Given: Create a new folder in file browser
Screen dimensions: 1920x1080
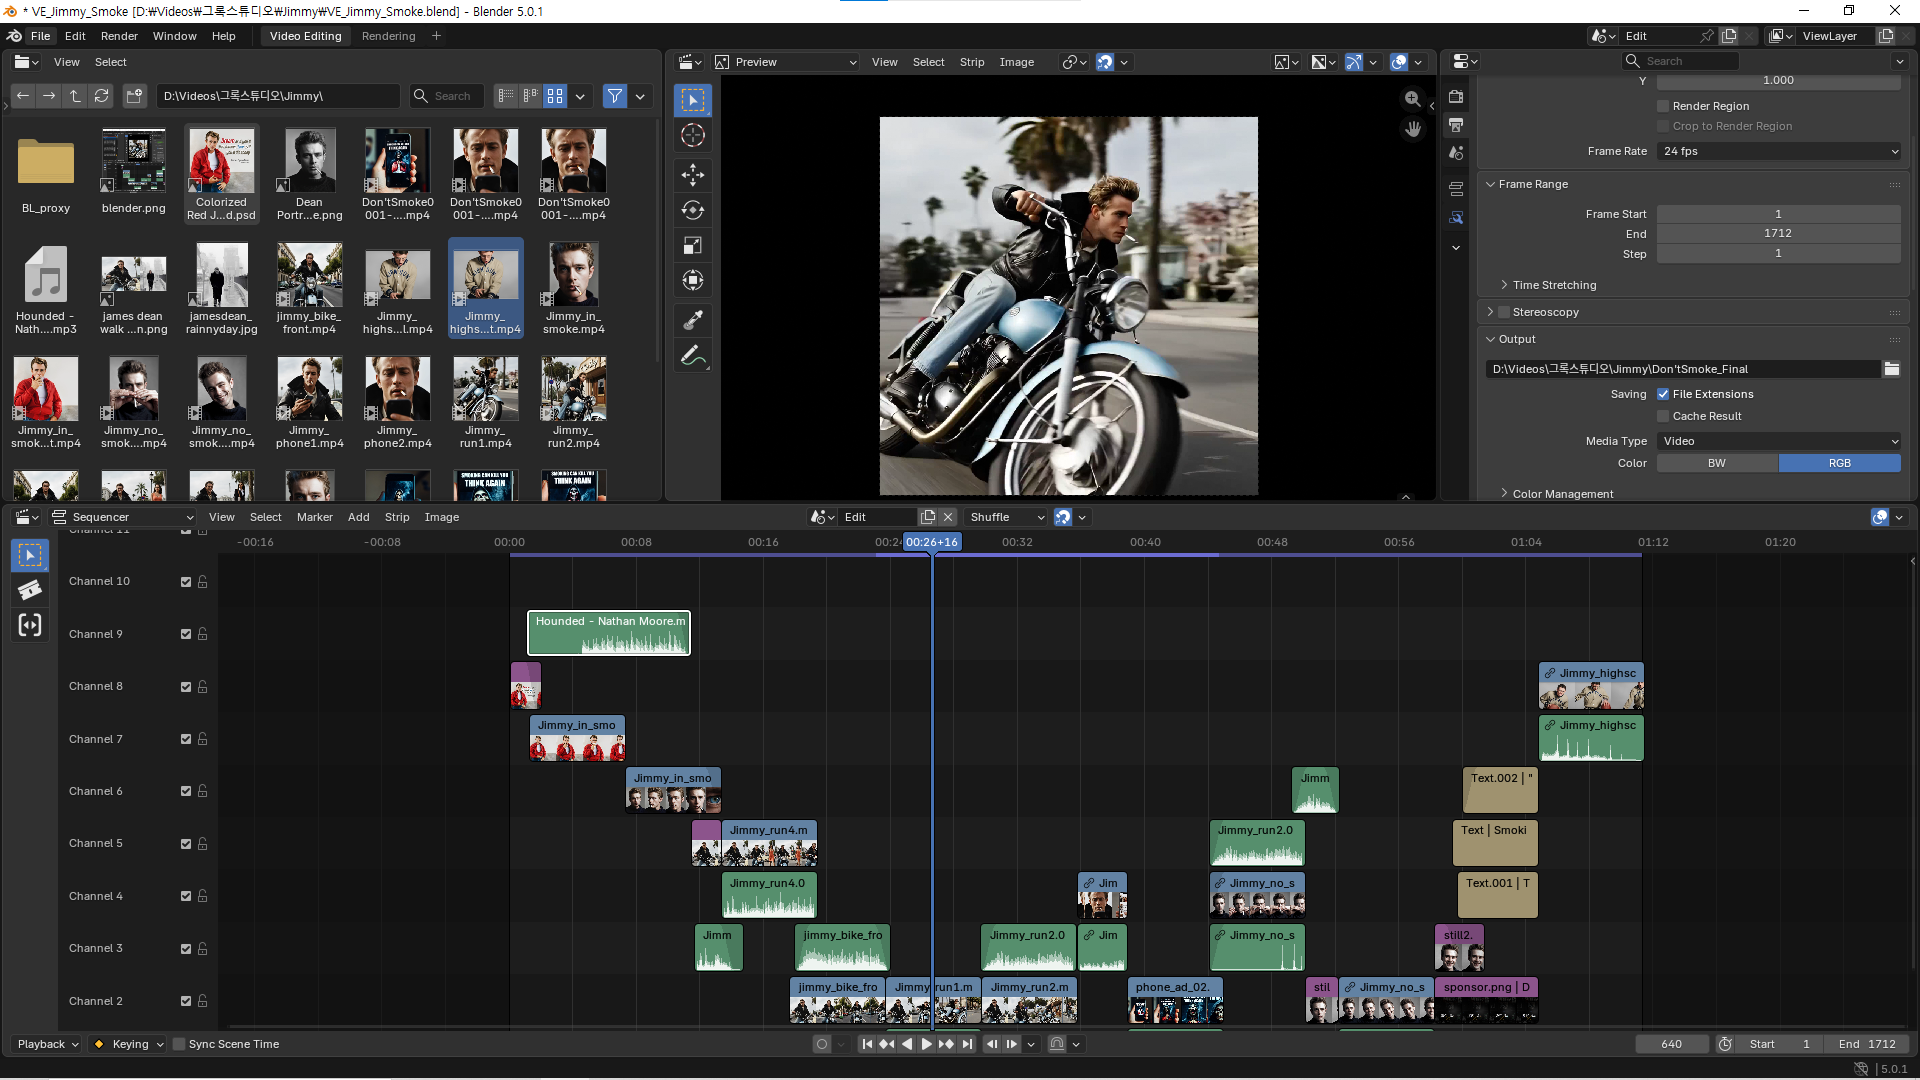Looking at the screenshot, I should tap(134, 96).
